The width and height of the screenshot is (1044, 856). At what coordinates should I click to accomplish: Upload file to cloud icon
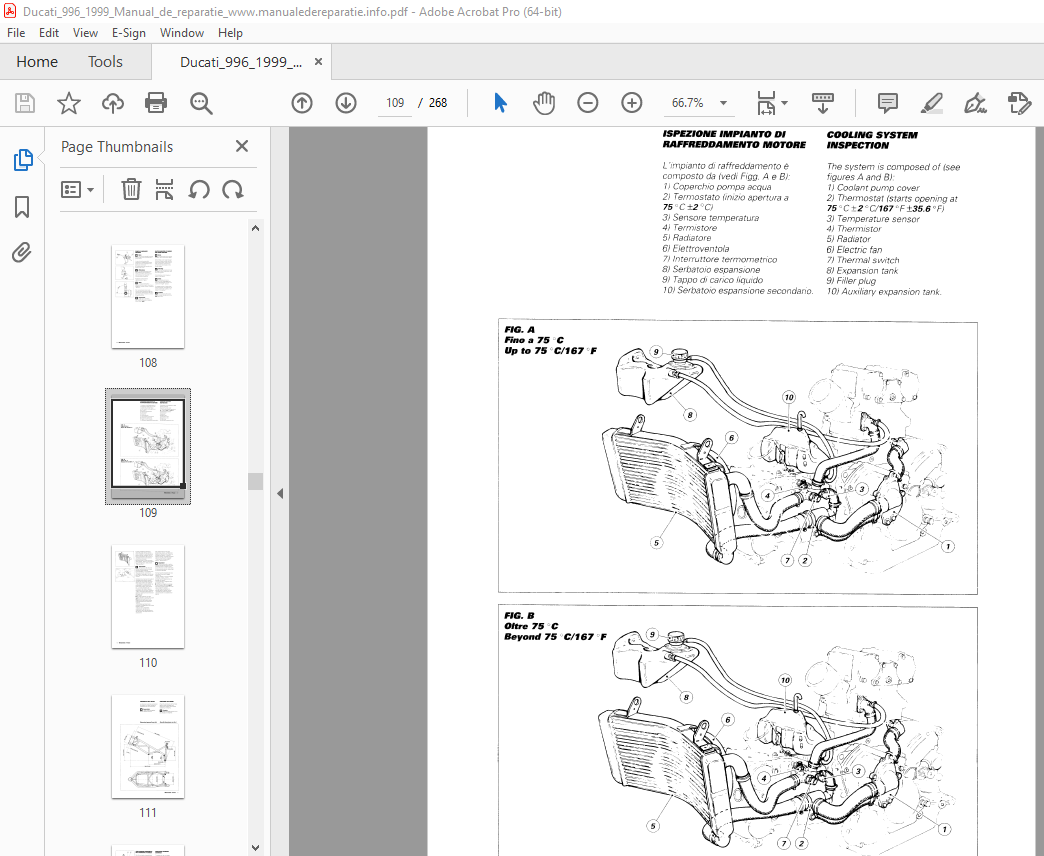coord(113,103)
